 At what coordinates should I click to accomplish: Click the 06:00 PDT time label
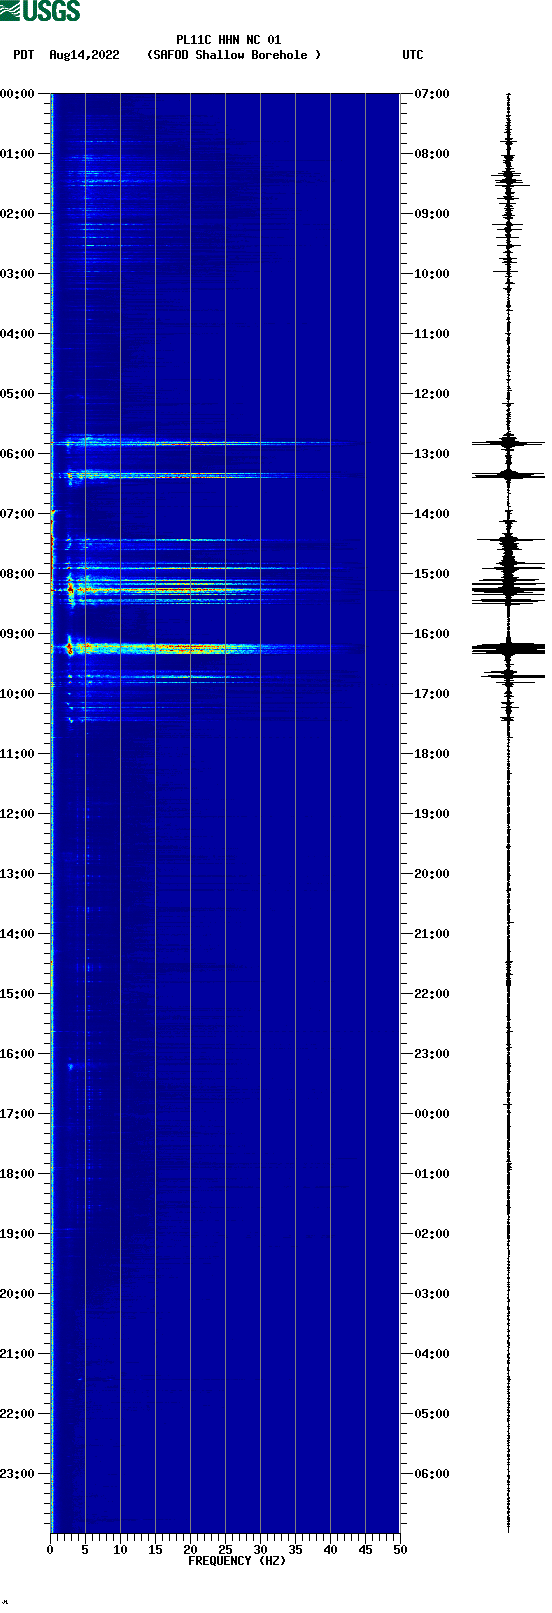coord(18,454)
